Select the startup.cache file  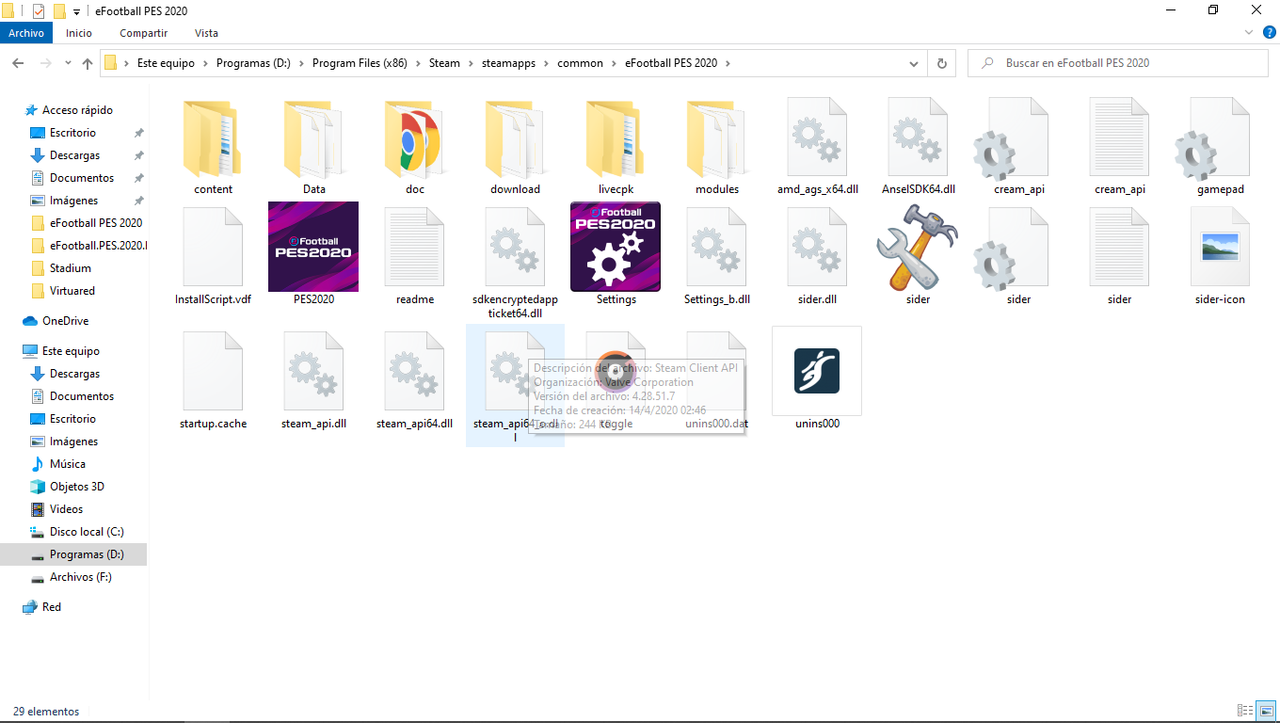213,380
